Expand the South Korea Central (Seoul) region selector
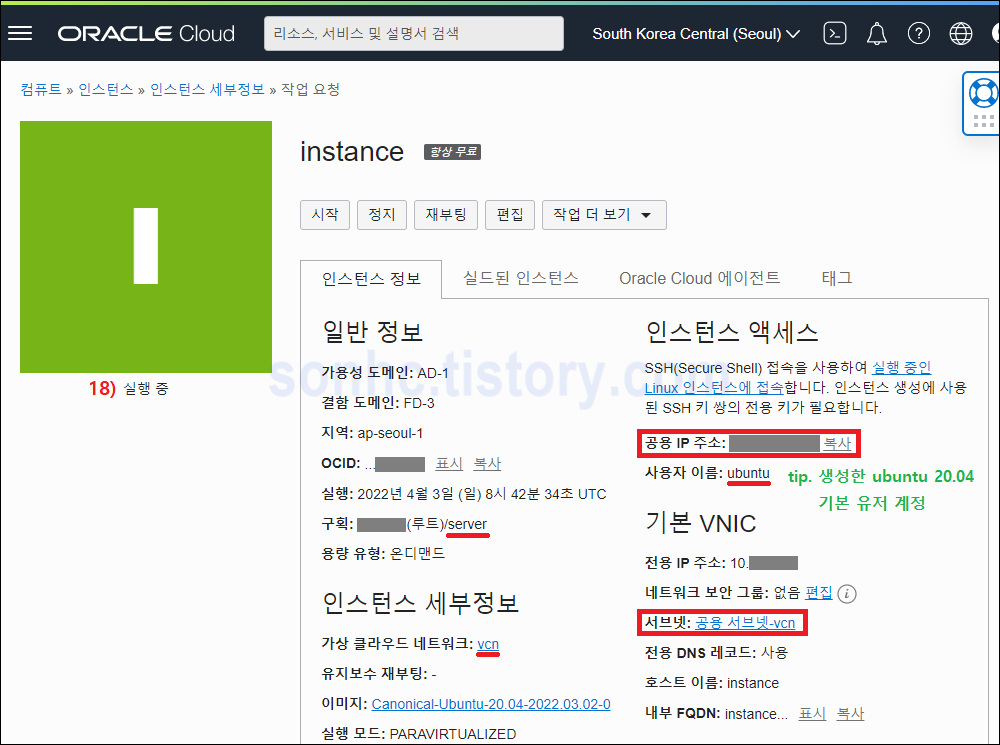 (696, 34)
